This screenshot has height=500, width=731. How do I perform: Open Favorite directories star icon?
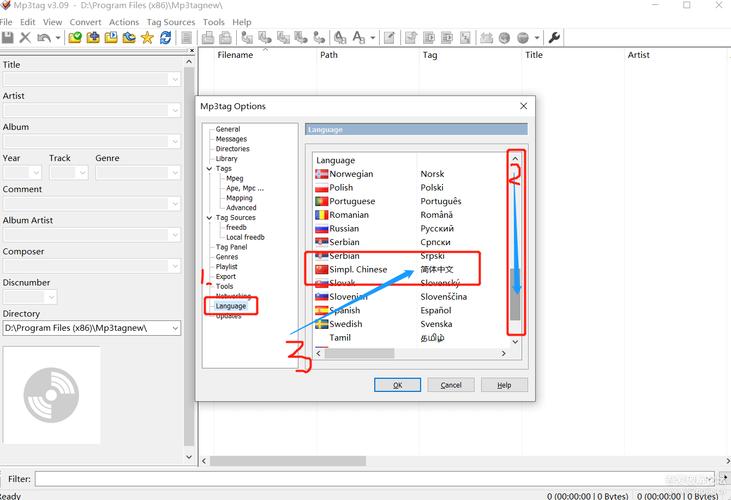coord(147,38)
